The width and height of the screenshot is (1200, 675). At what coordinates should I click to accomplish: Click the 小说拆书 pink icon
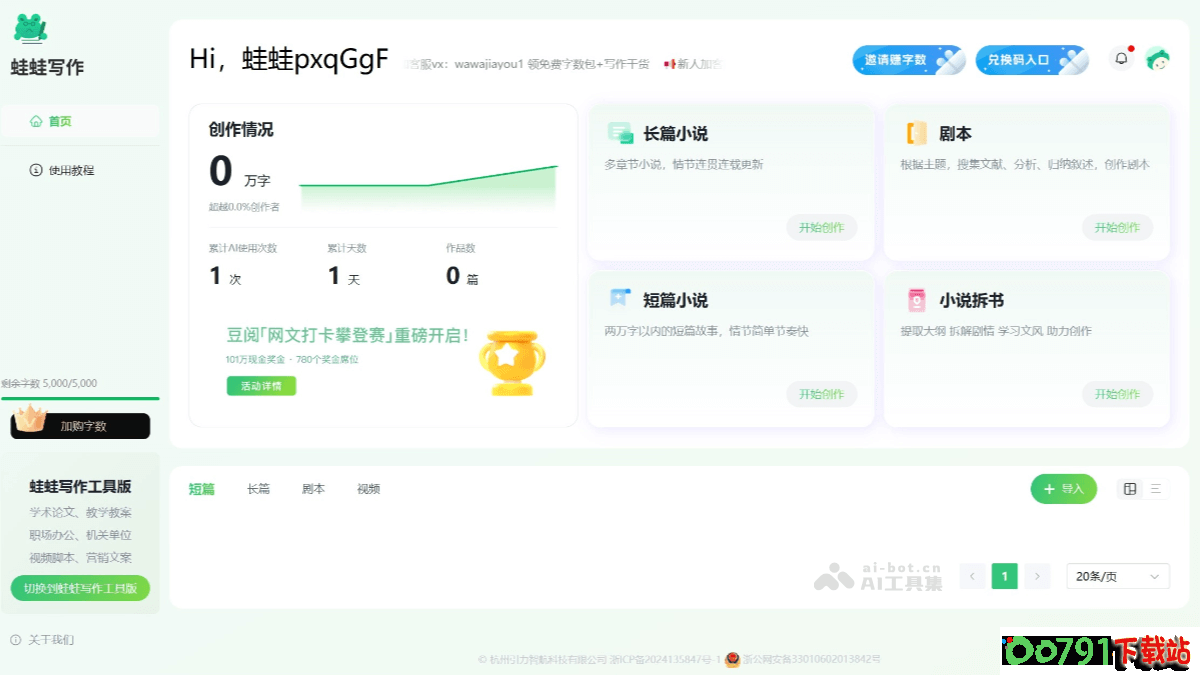[x=916, y=299]
